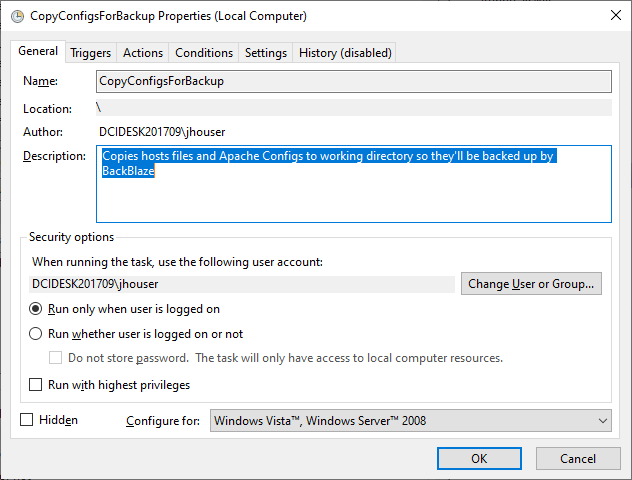
Task: Close the CopyConfigsForBackup Properties dialog
Action: 615,16
